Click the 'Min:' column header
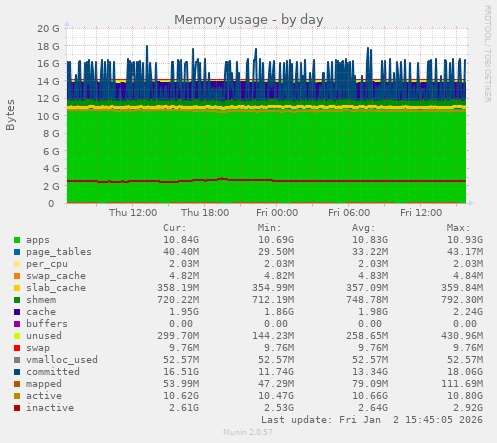The width and height of the screenshot is (497, 443). click(270, 228)
